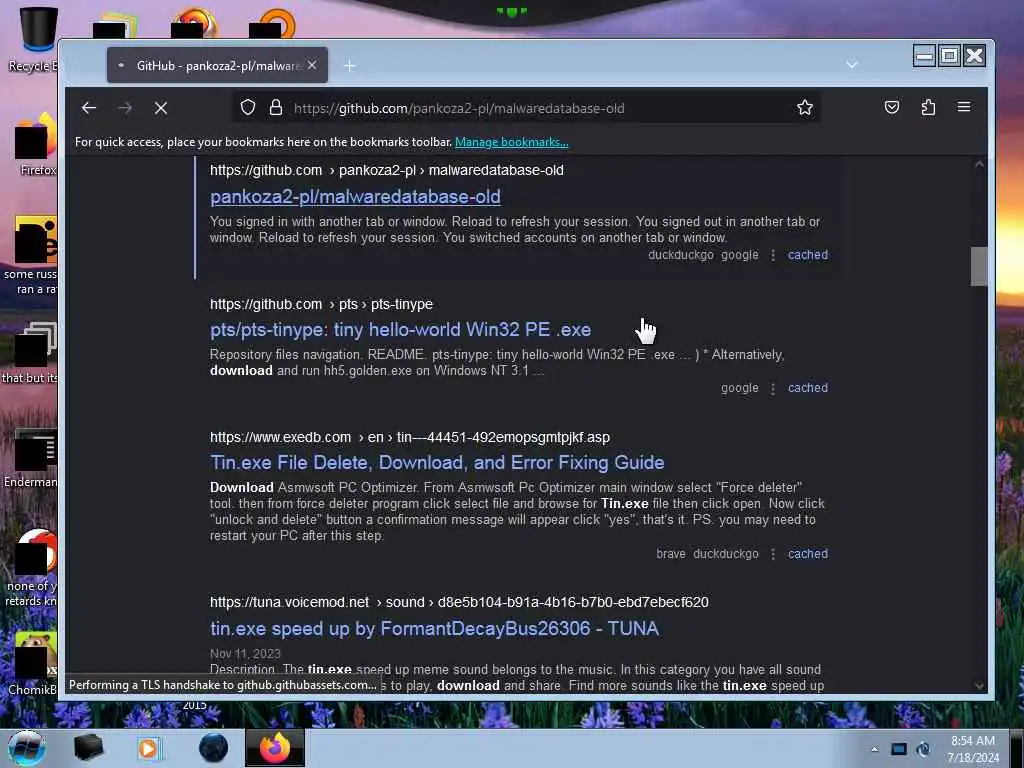Open the ChomikB desktop icon

(33, 664)
